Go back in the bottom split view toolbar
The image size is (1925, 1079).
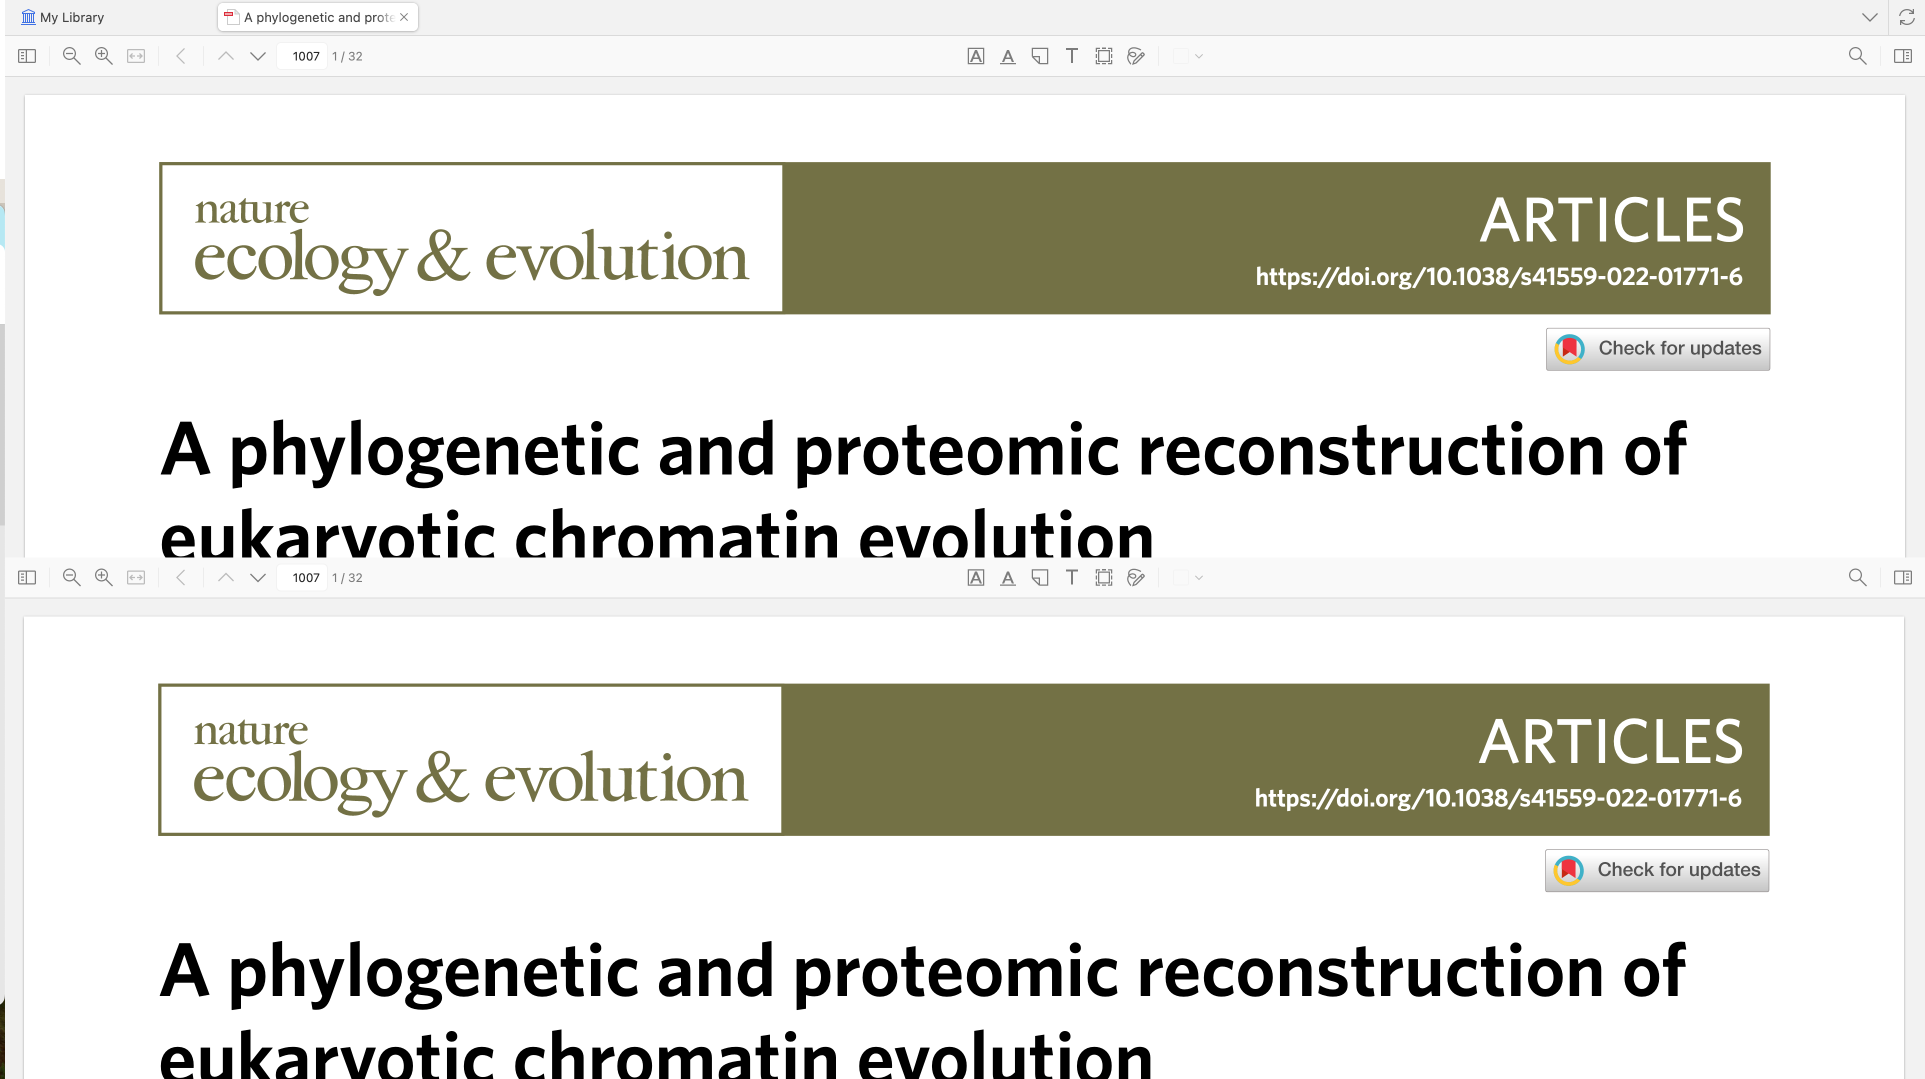[x=181, y=577]
